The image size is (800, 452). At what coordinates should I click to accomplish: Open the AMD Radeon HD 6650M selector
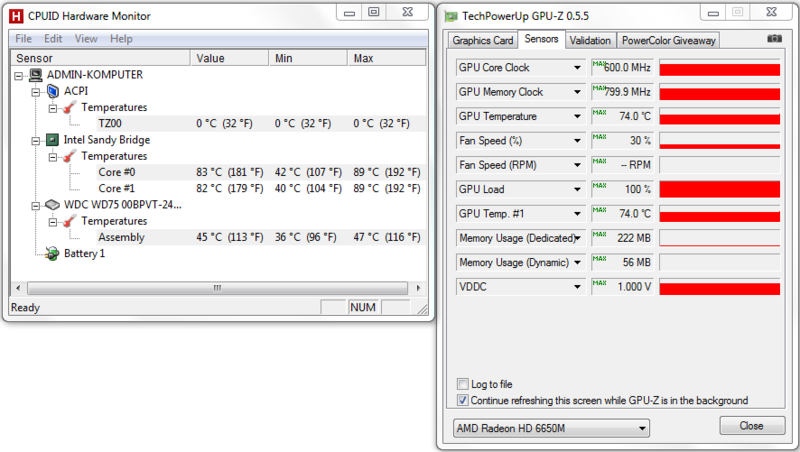pyautogui.click(x=551, y=428)
